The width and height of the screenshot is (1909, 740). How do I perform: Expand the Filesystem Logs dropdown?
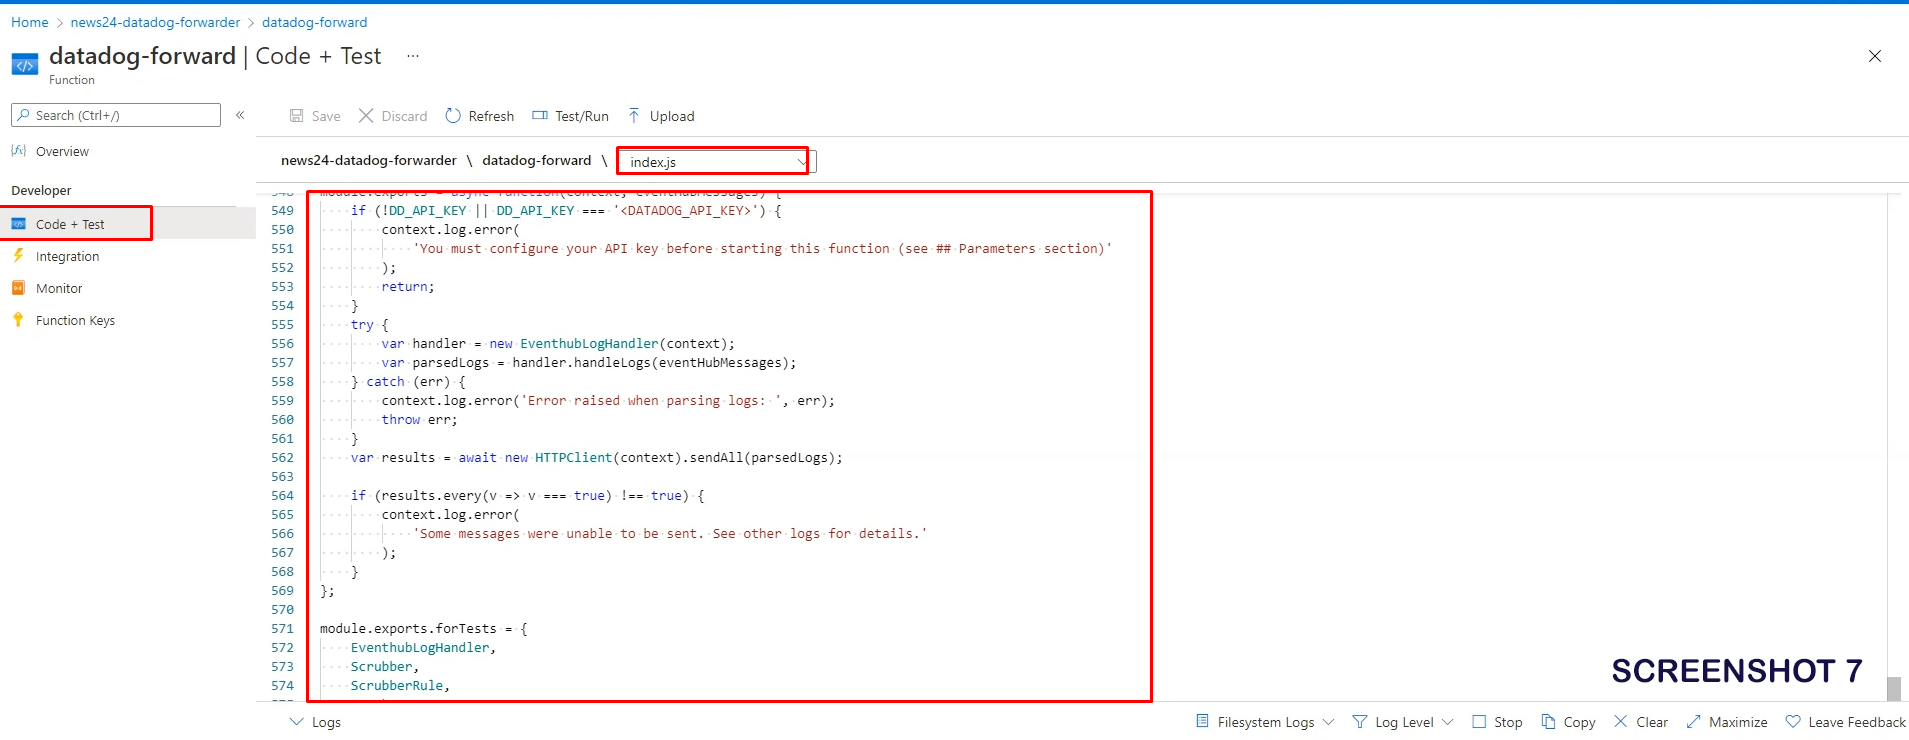1266,722
